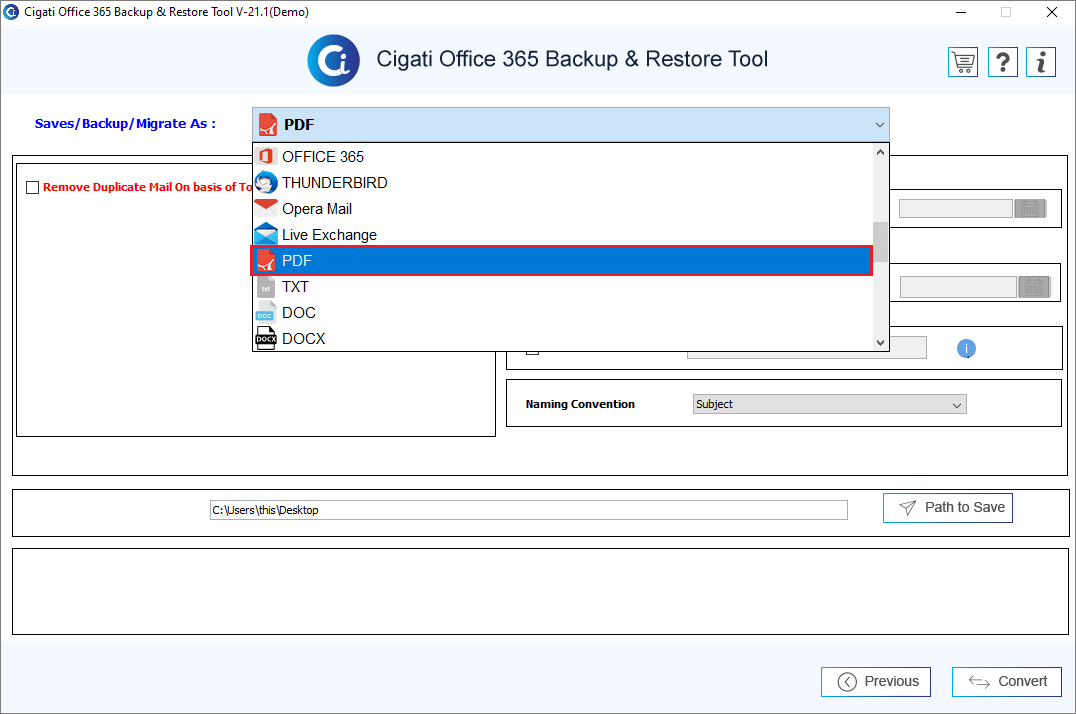Click the format list scrollbar thumb
This screenshot has width=1076, height=714.
point(880,242)
